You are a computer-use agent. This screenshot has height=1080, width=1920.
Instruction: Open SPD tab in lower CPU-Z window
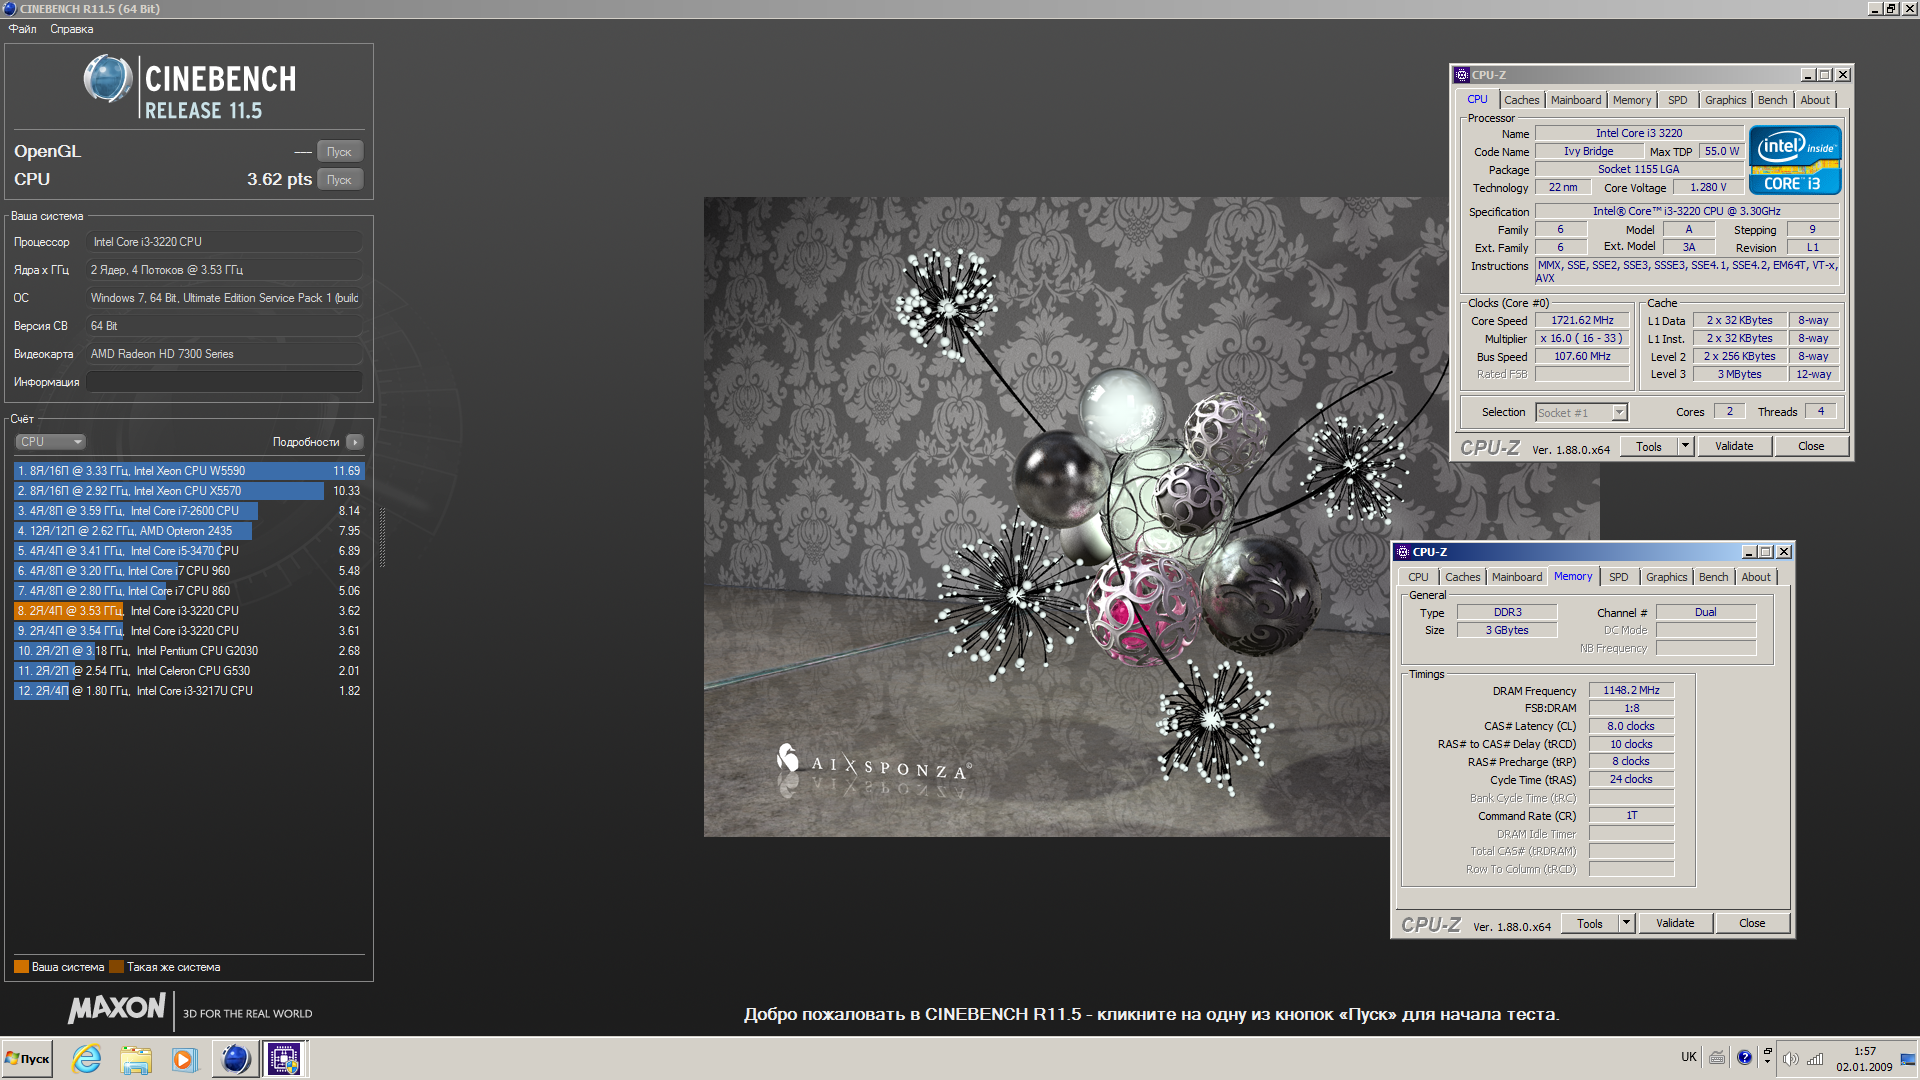pos(1618,577)
